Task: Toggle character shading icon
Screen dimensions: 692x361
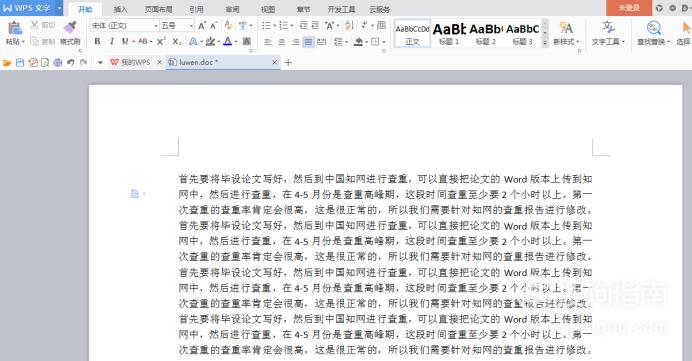Action: coord(247,41)
